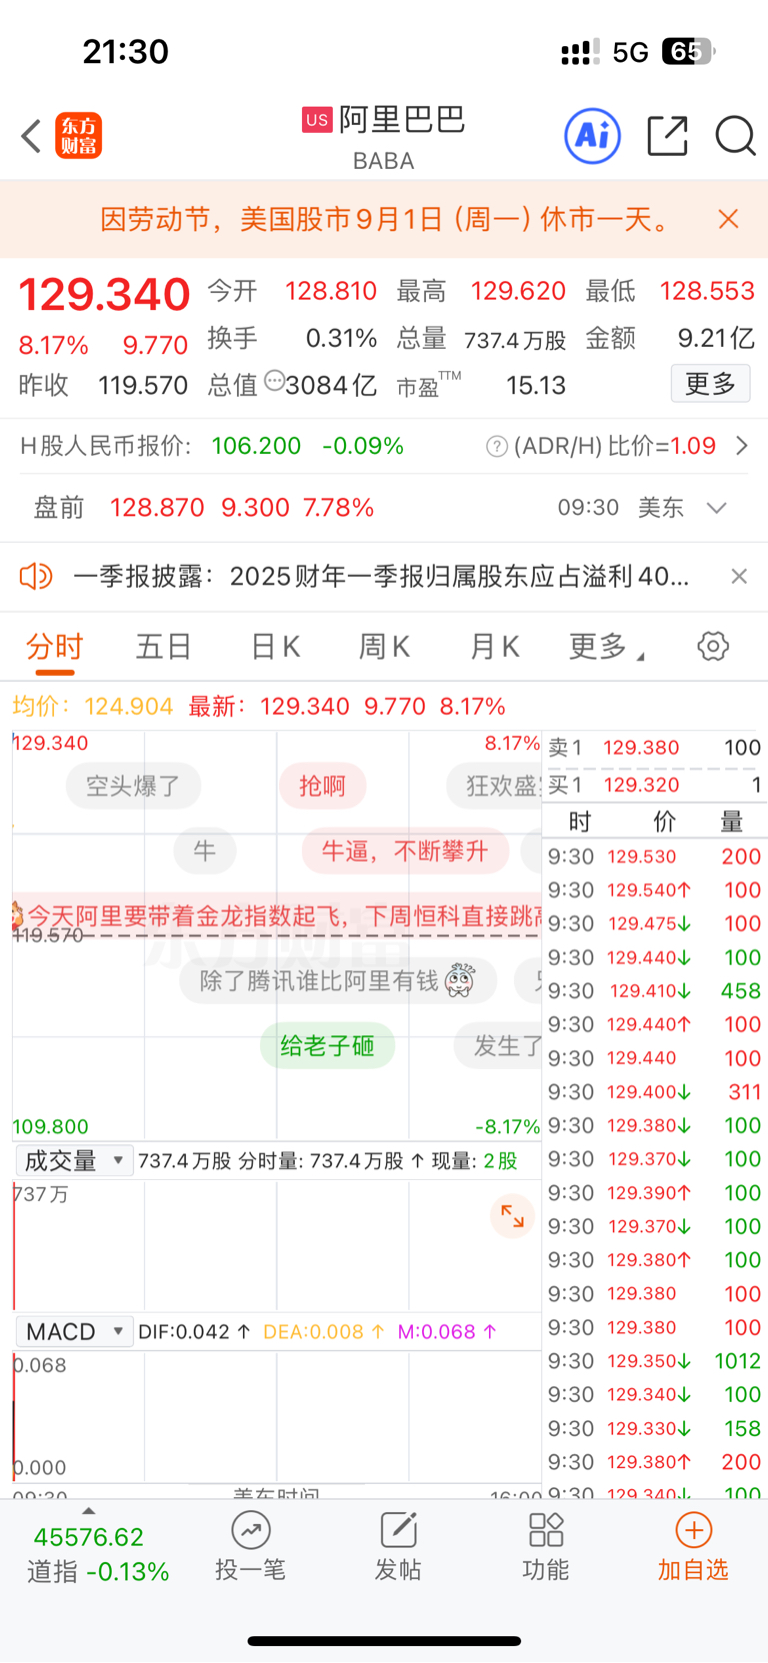Open the MACD indicator dropdown
Image resolution: width=768 pixels, height=1663 pixels.
click(75, 1332)
